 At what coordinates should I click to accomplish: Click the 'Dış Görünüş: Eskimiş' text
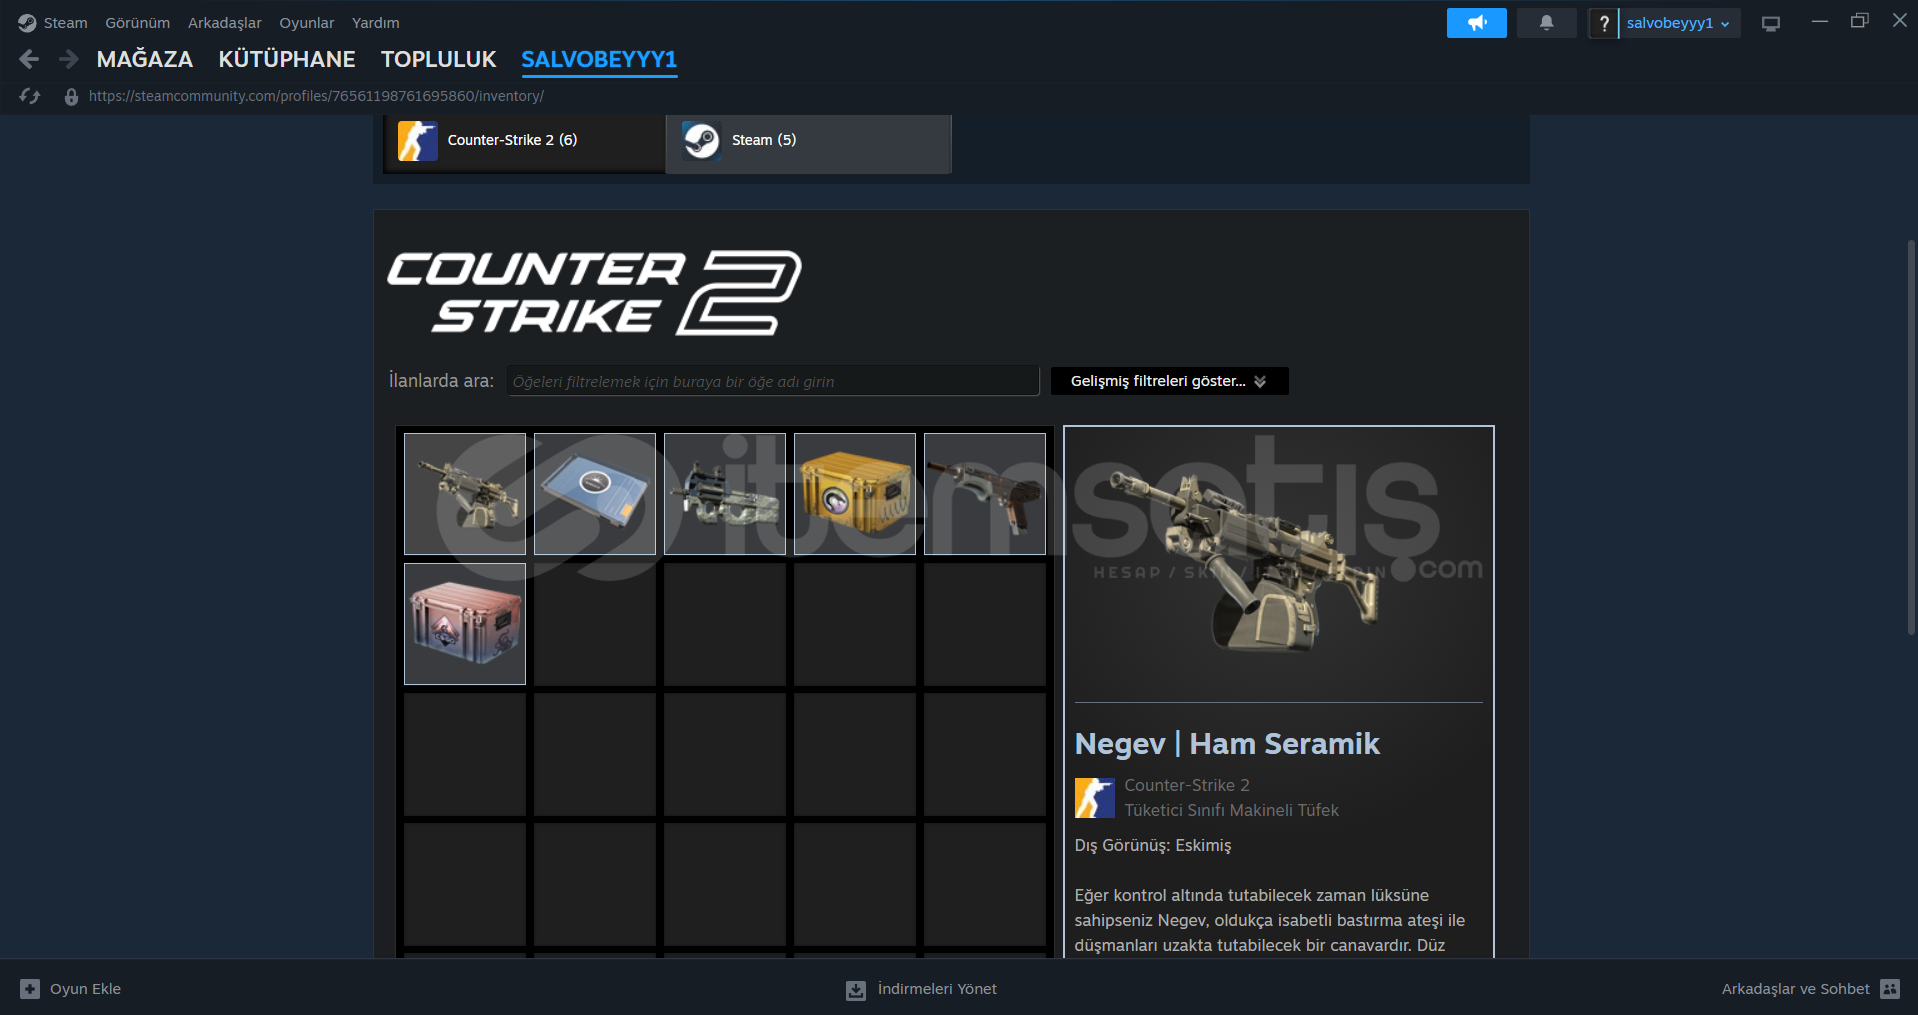1153,846
